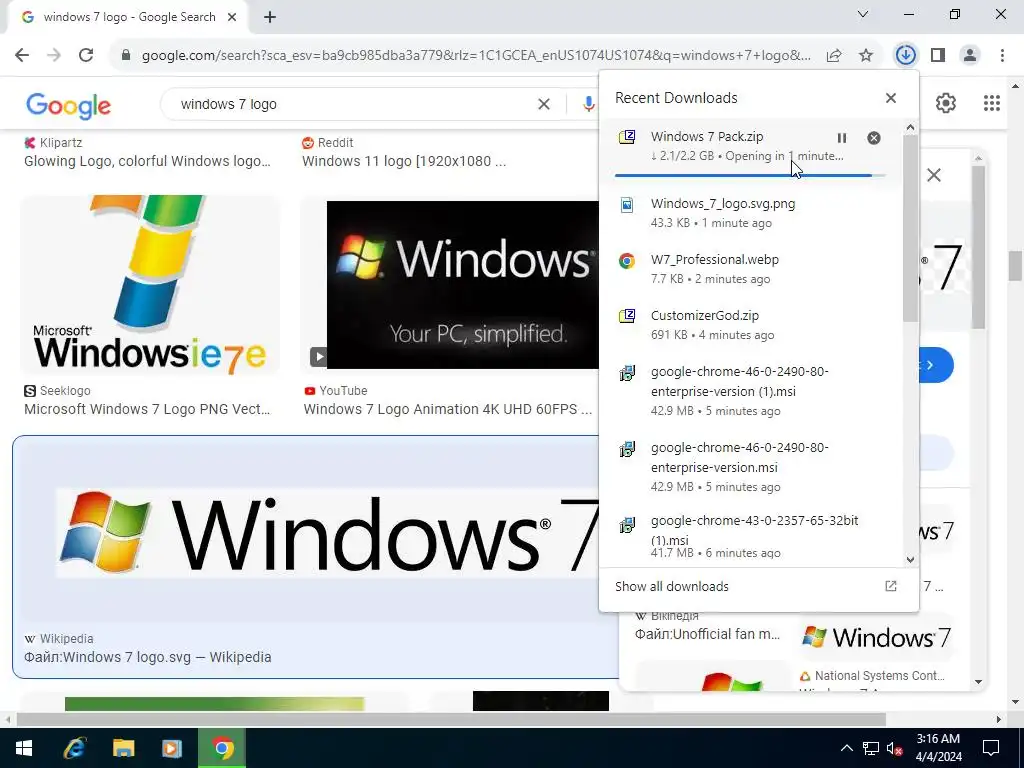Open a new browser tab
Viewport: 1024px width, 768px height.
(270, 17)
